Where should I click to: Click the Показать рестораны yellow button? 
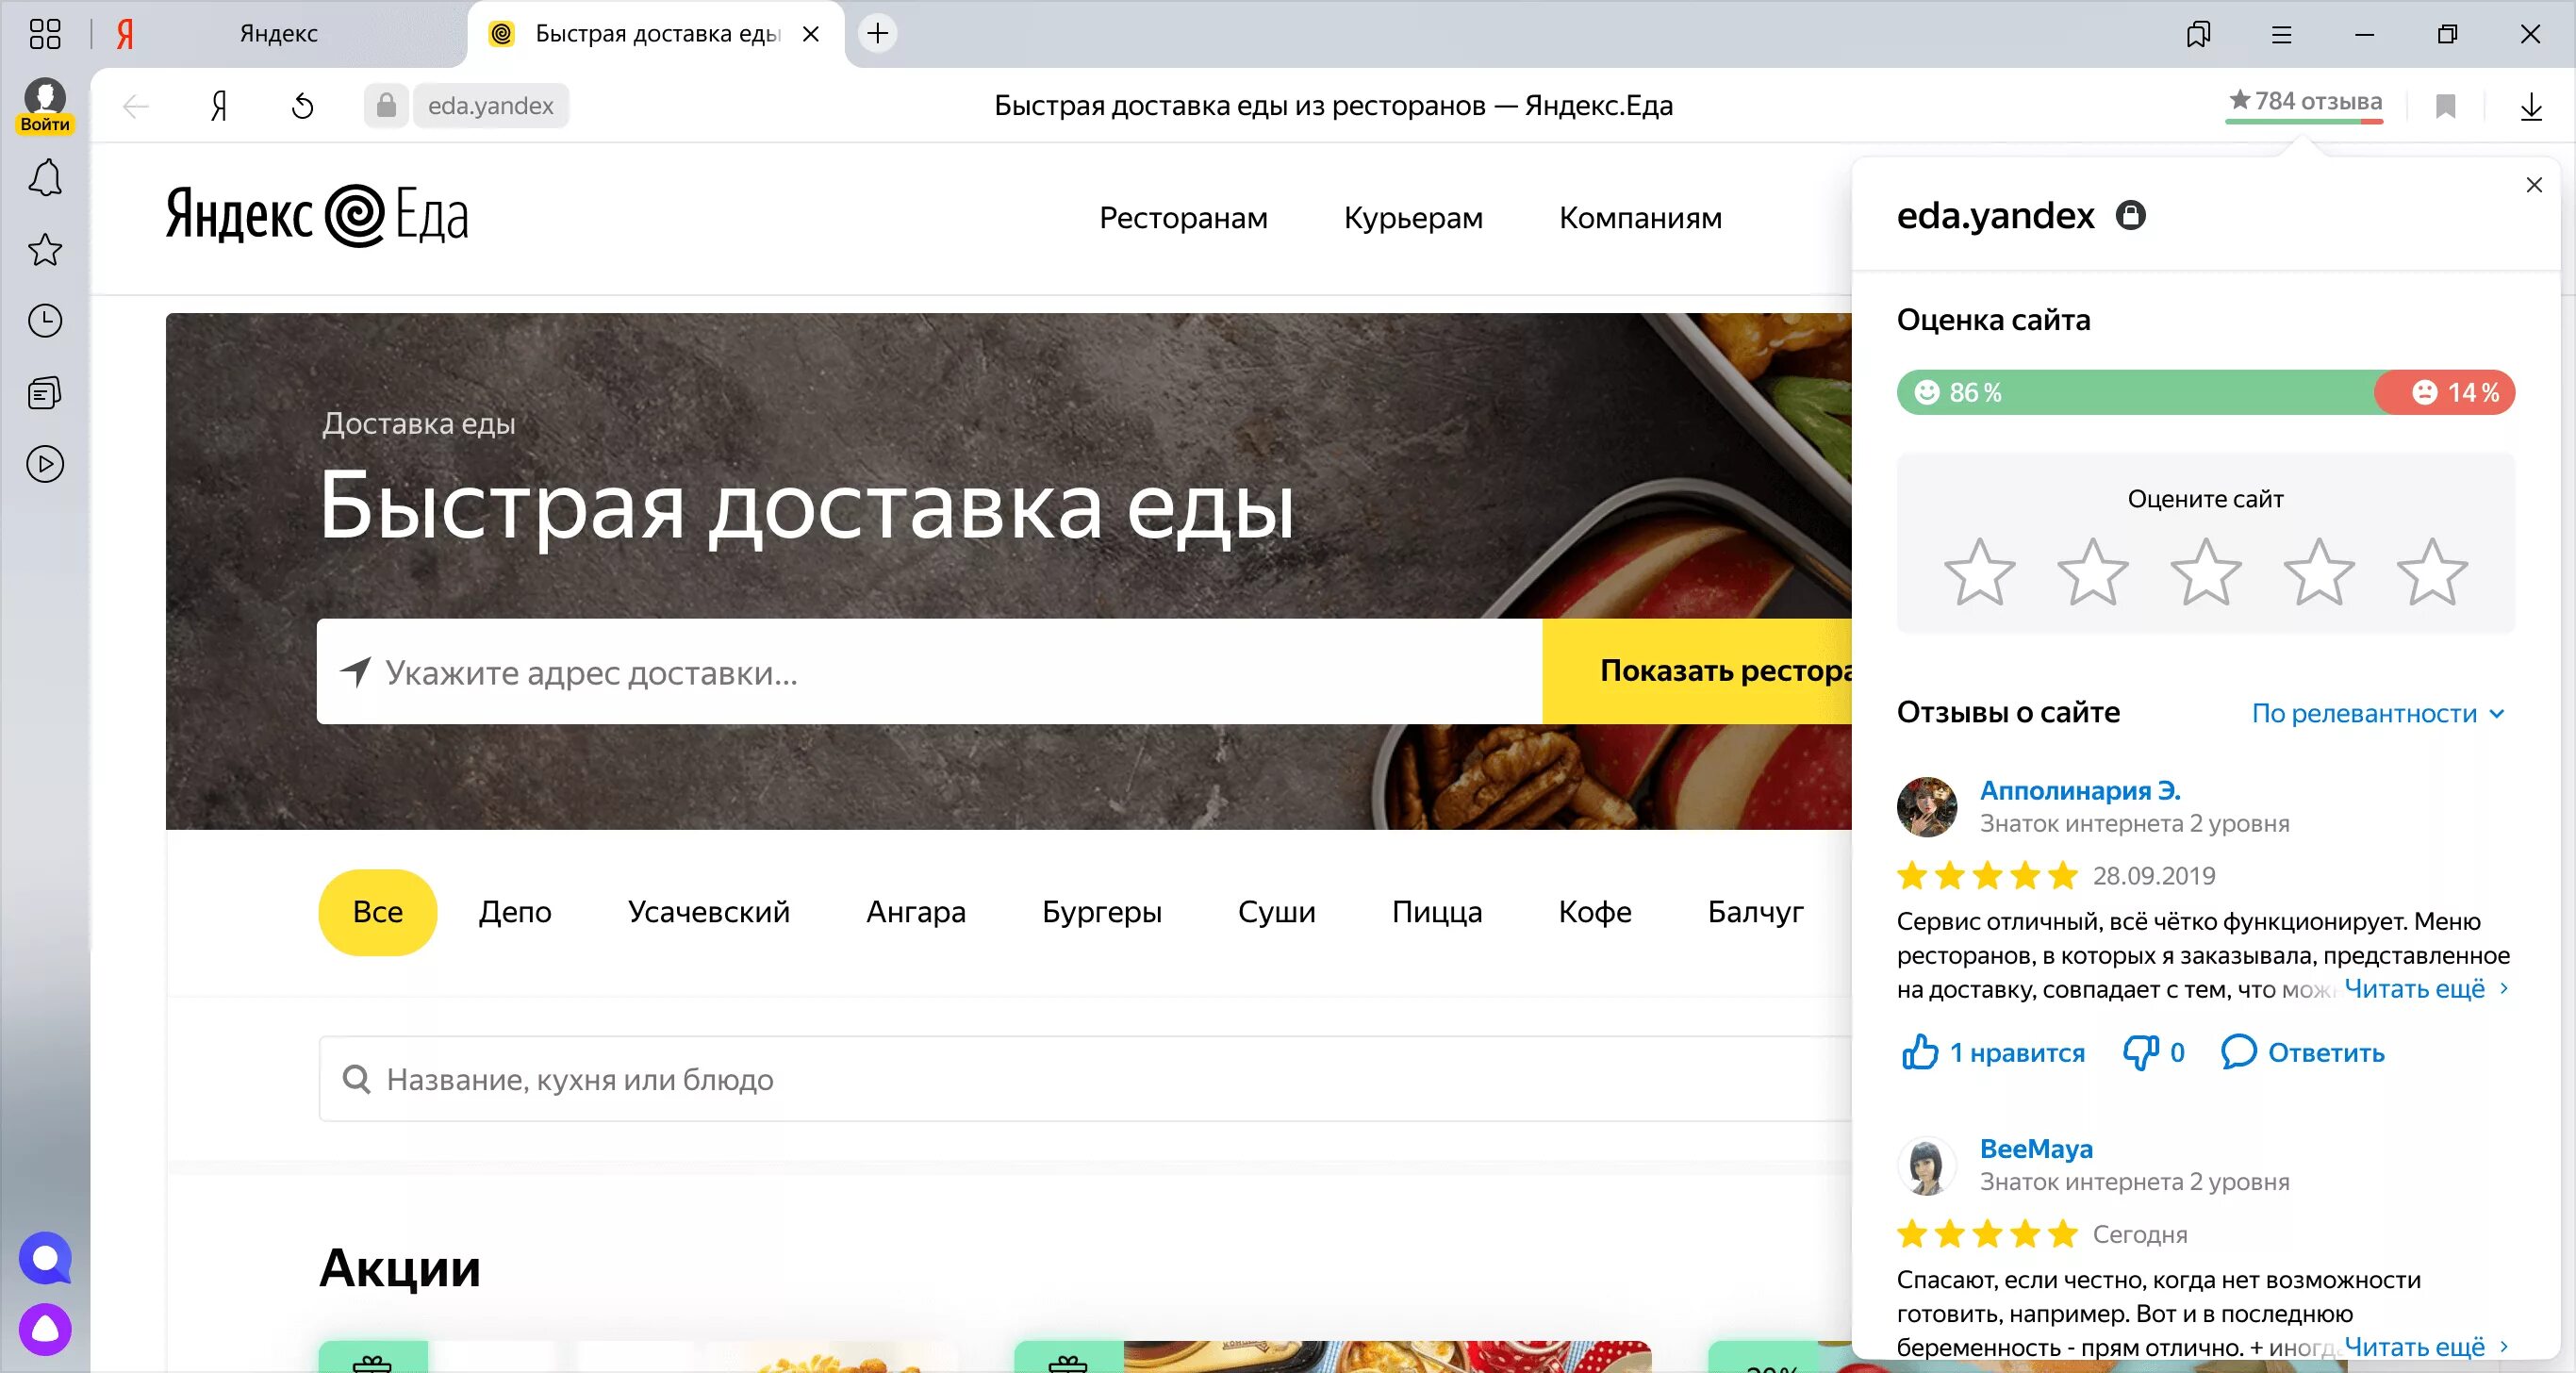coord(1700,671)
